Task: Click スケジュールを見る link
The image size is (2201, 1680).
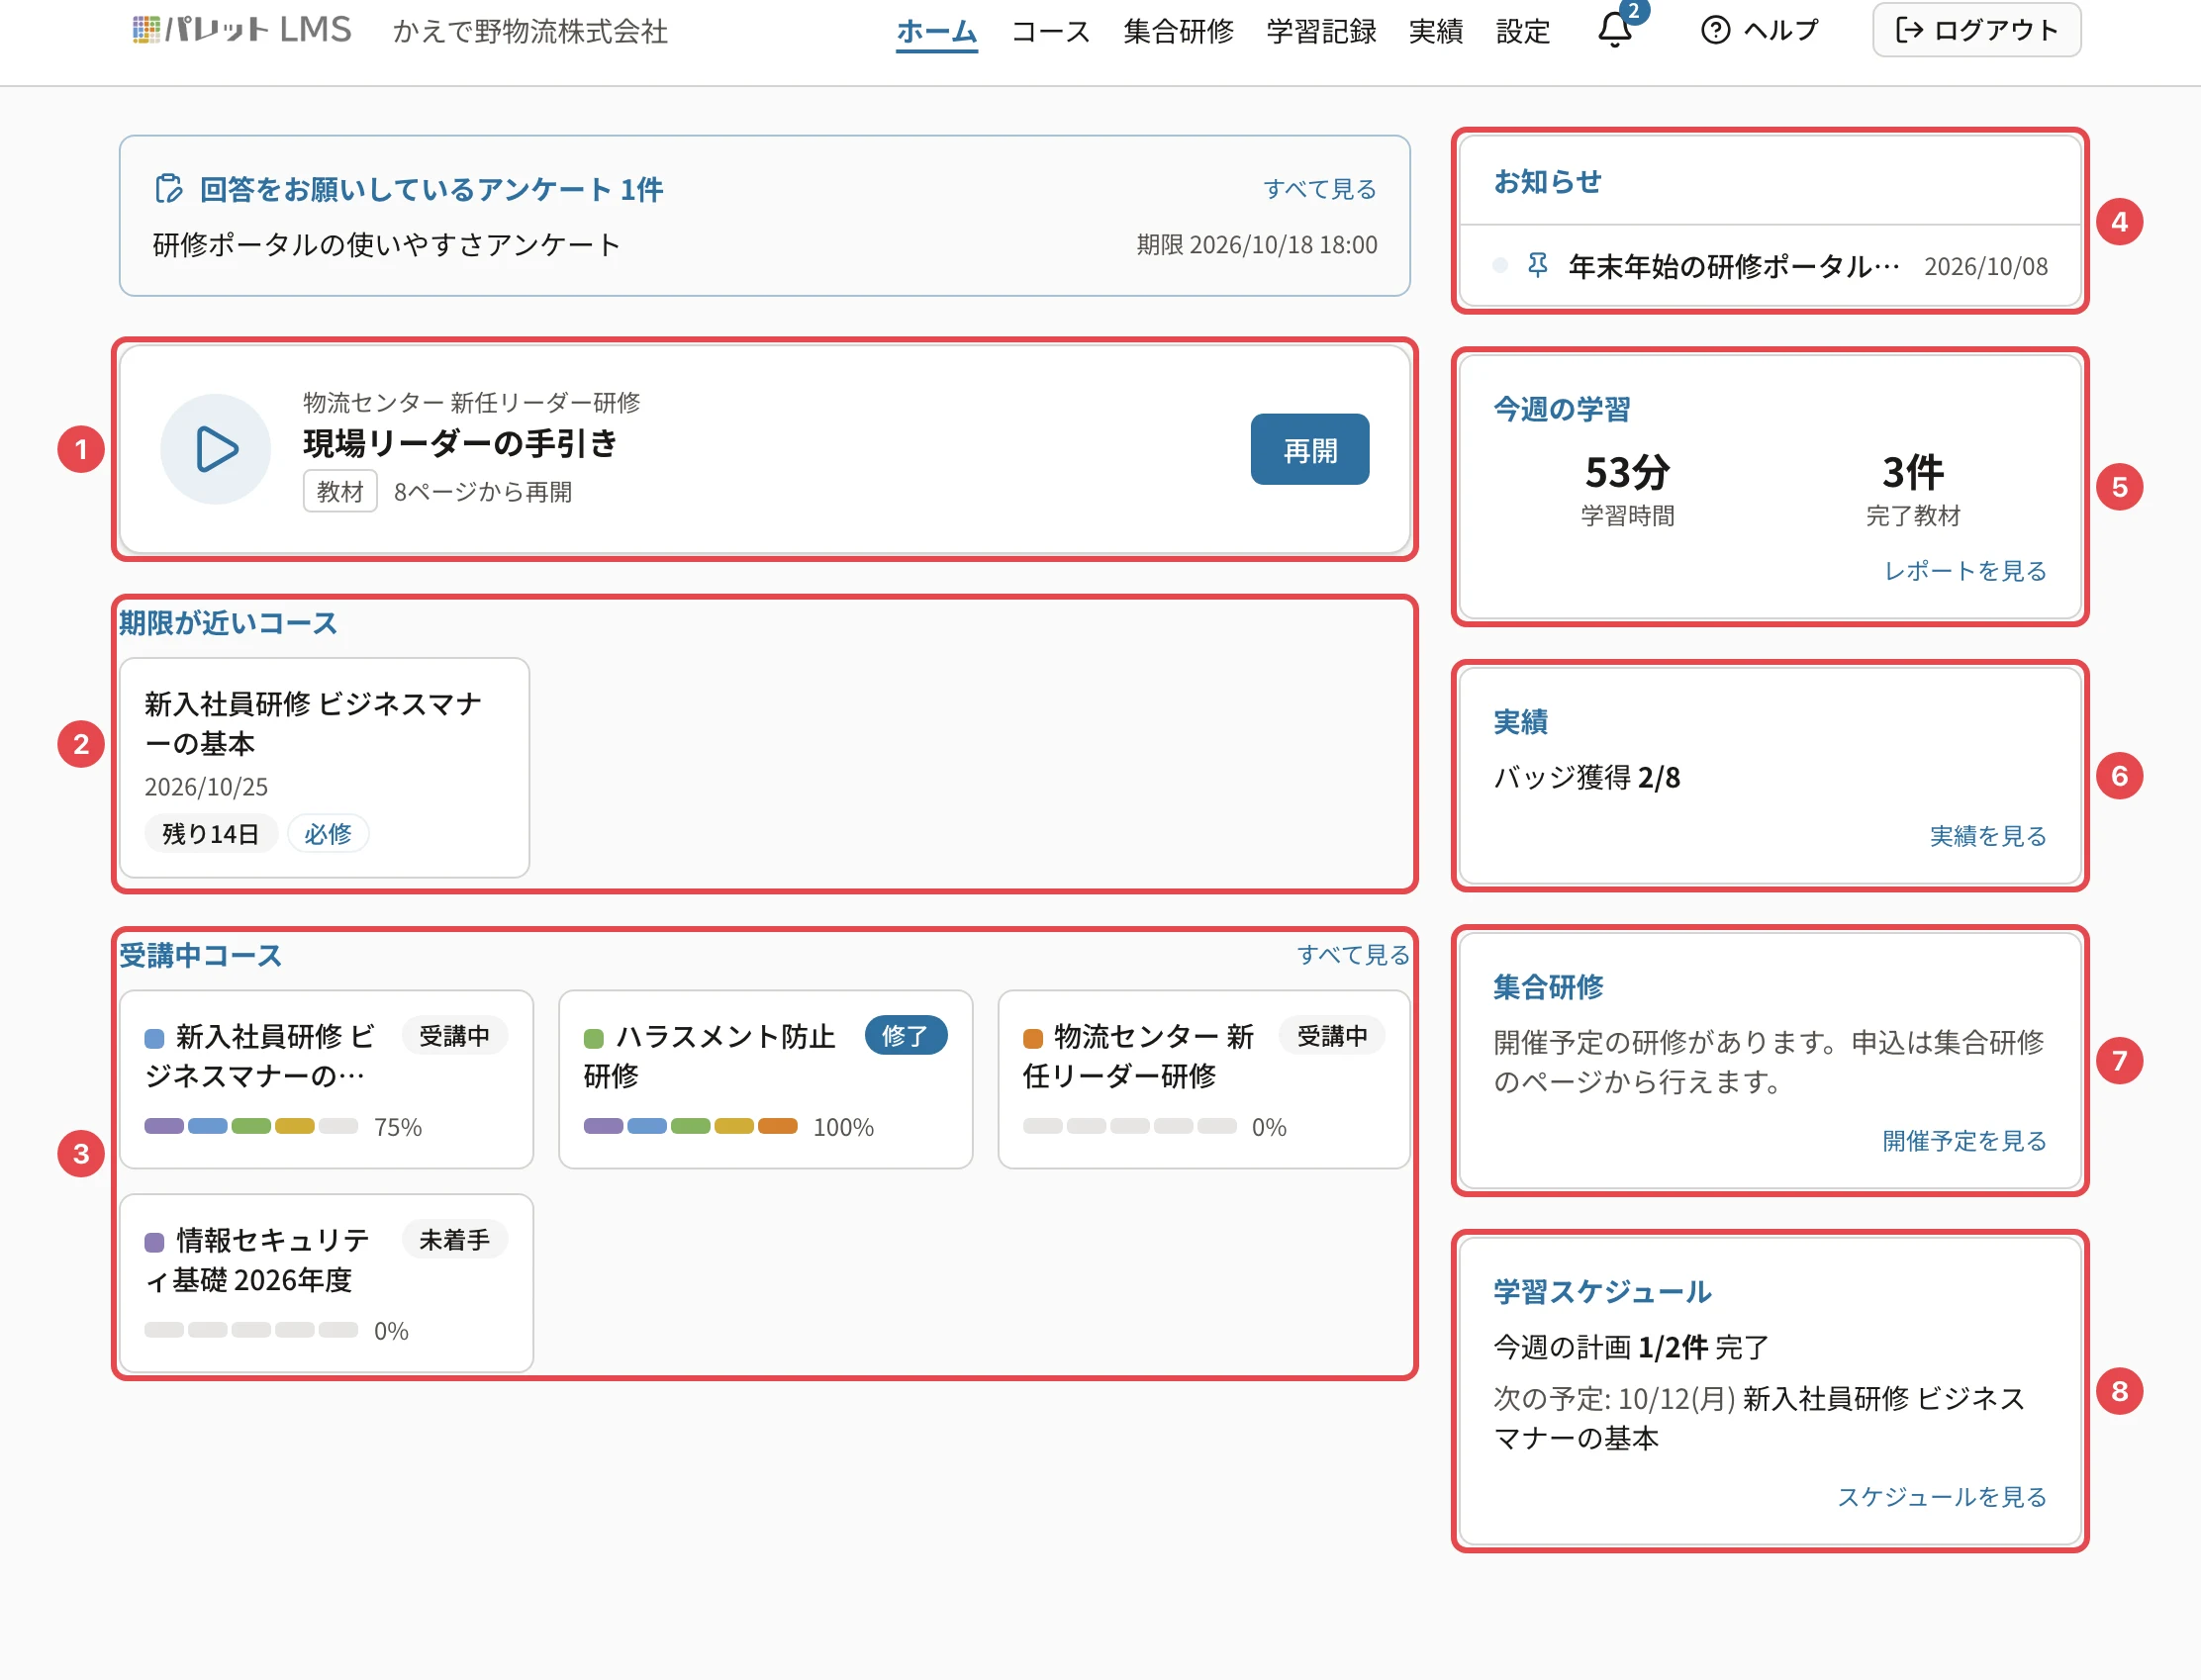Action: [x=1942, y=1497]
